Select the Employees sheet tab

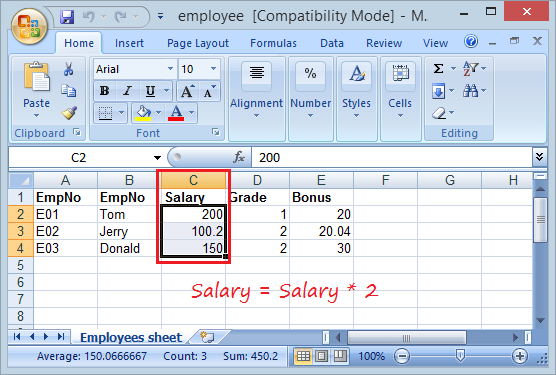[x=131, y=337]
